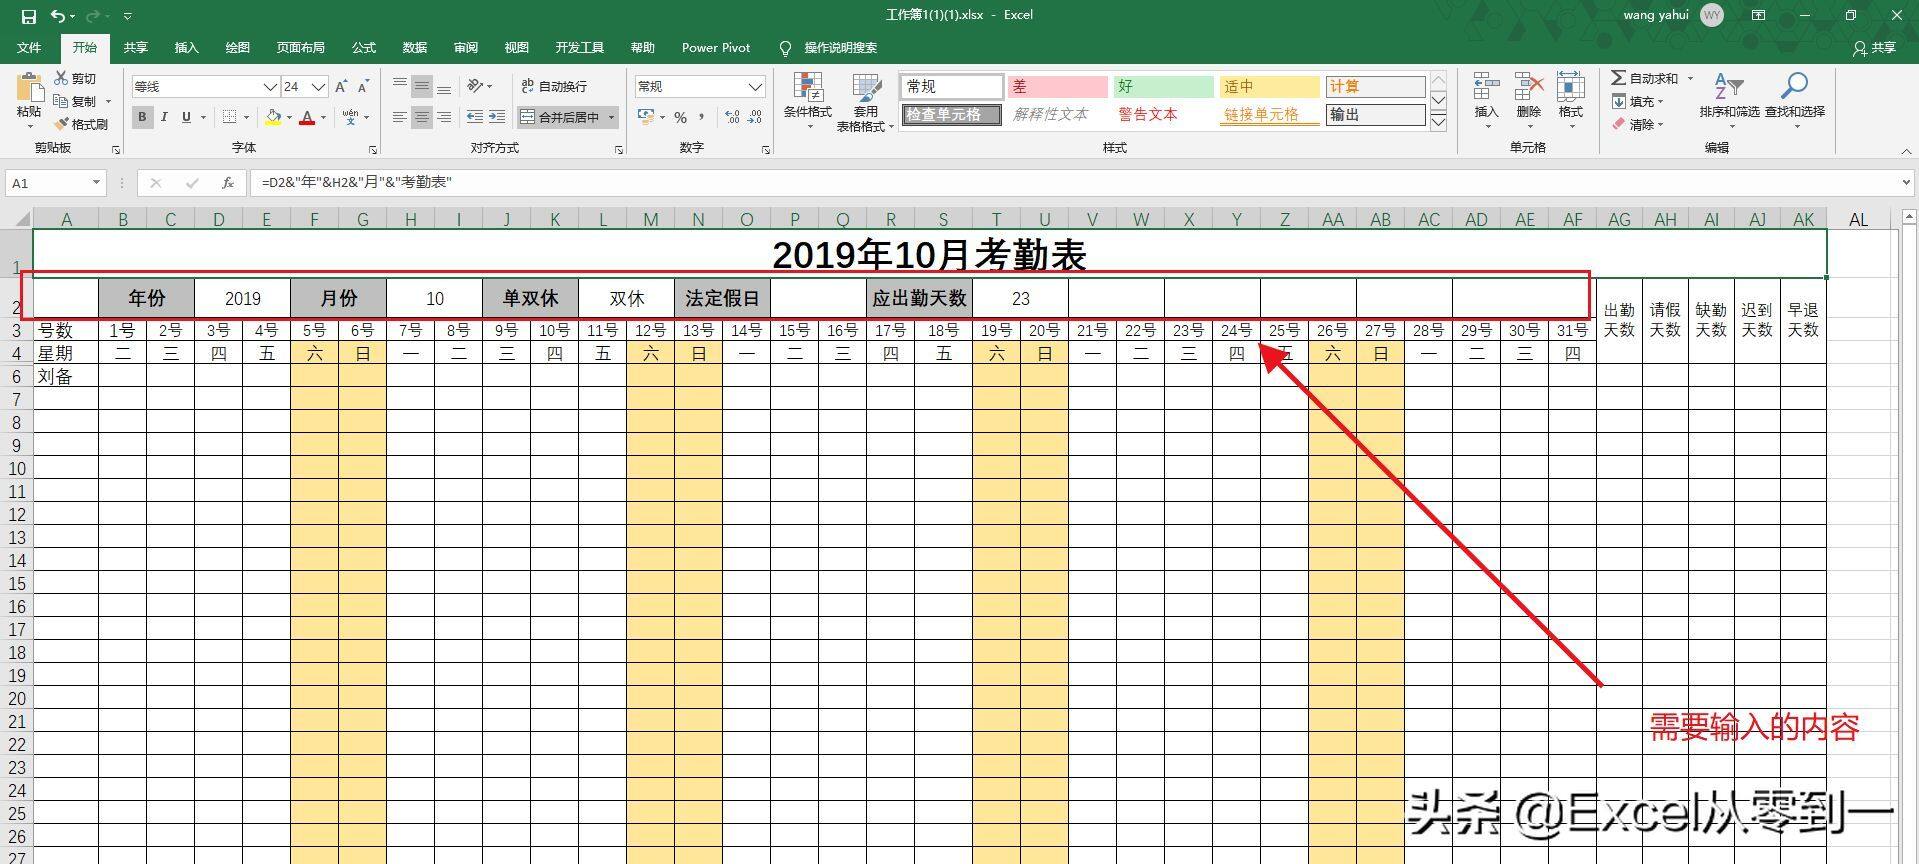
Task: Switch to the Page Layout (页面布局) tab
Action: (x=300, y=47)
